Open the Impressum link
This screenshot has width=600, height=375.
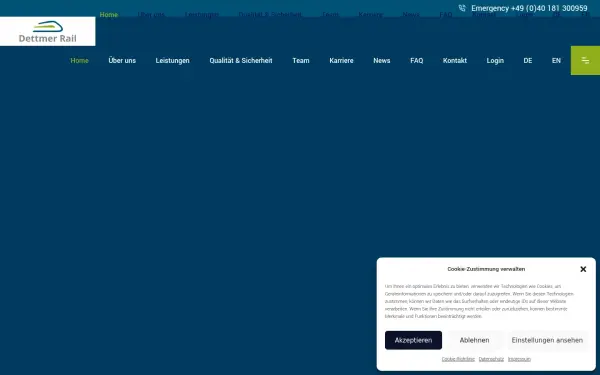click(x=519, y=359)
